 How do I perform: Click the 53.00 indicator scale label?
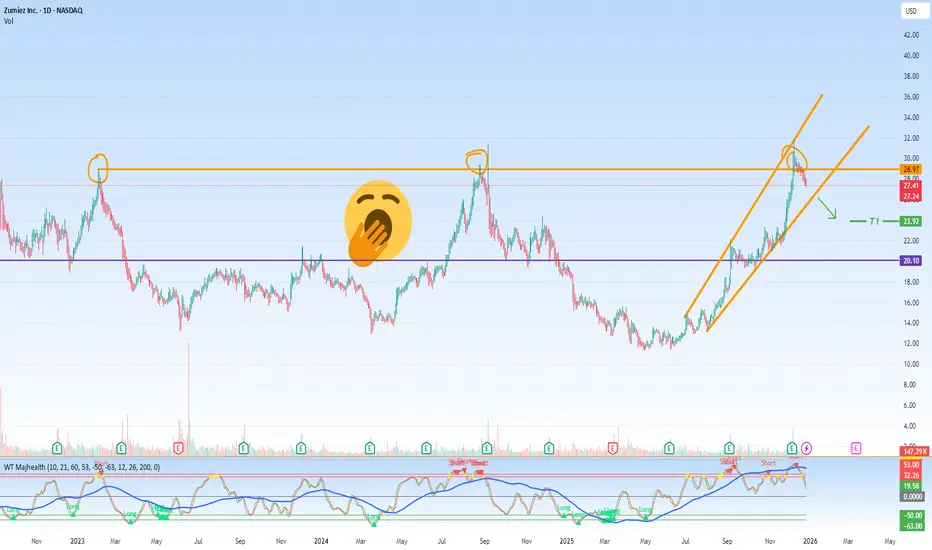click(912, 464)
